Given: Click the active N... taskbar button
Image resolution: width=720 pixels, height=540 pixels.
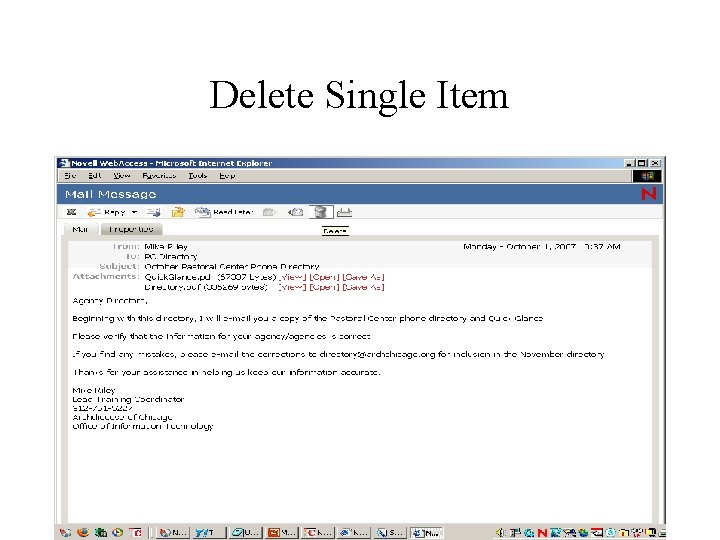Looking at the screenshot, I should pyautogui.click(x=426, y=533).
